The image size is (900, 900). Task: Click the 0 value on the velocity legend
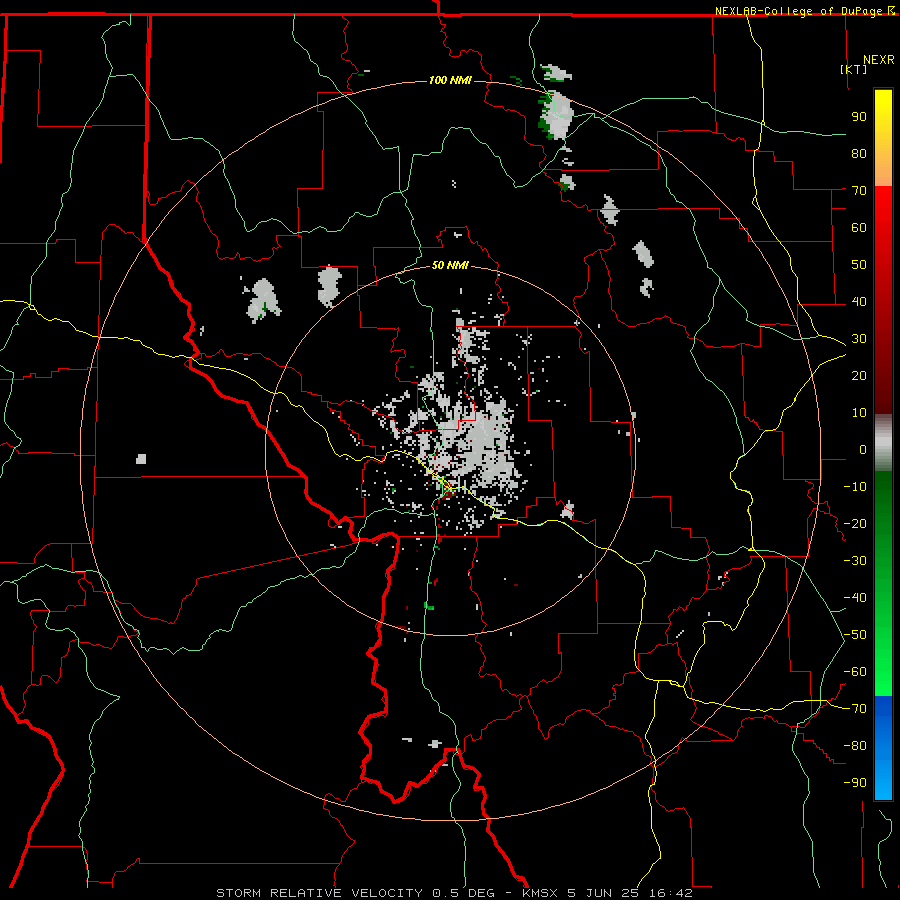(863, 449)
